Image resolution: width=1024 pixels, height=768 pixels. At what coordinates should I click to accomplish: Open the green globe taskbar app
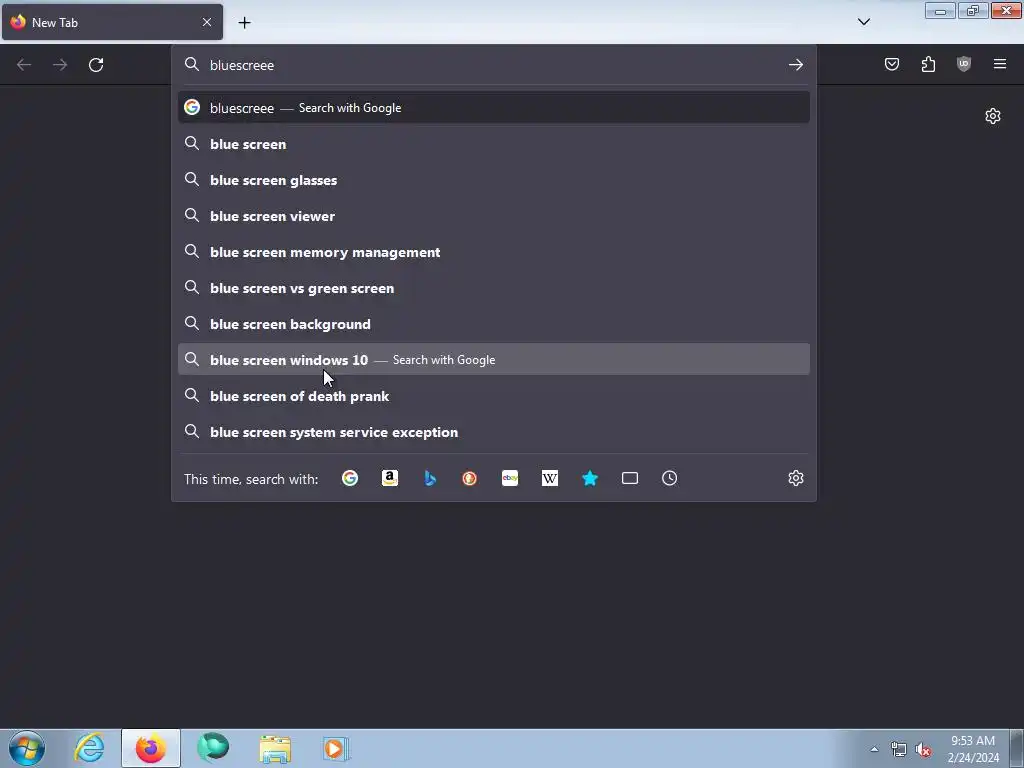pos(213,748)
